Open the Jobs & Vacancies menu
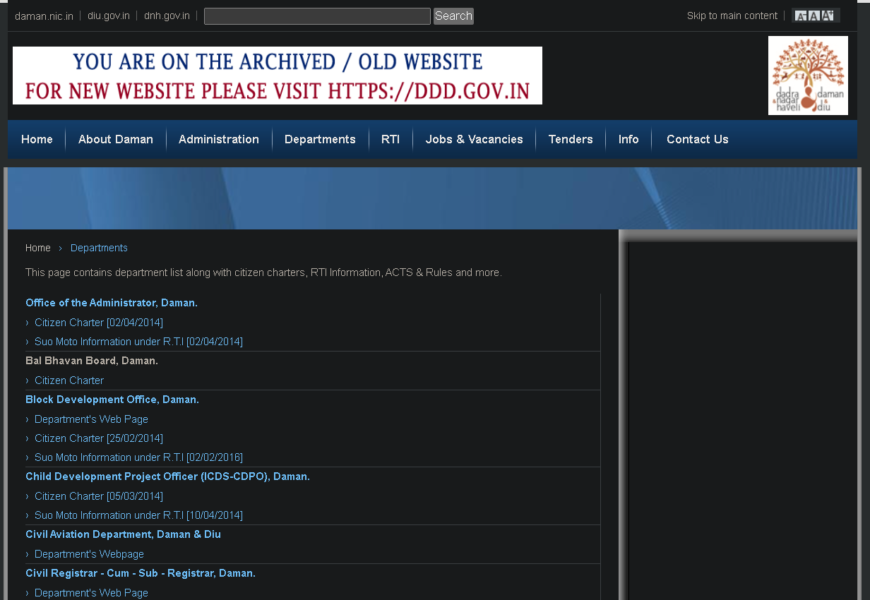Screen dimensions: 870x600 (x=474, y=139)
